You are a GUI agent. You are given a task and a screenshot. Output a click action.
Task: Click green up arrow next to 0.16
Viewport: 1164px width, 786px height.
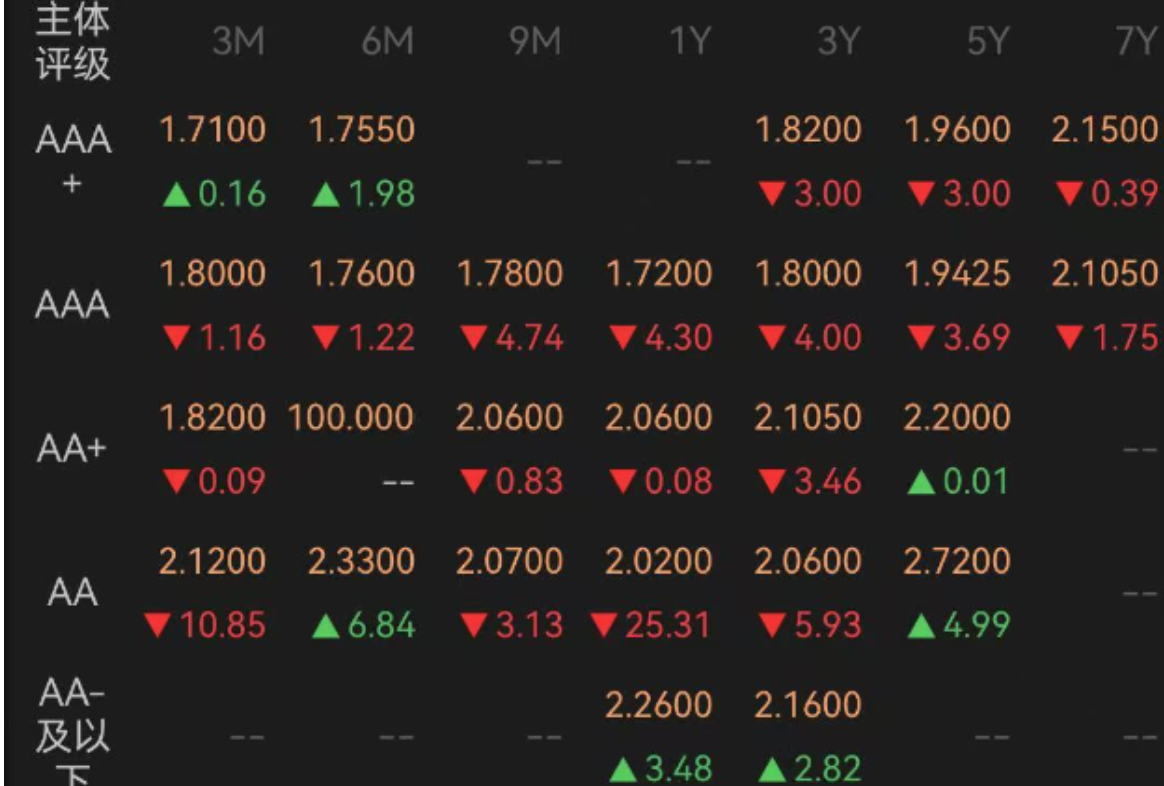pos(177,195)
